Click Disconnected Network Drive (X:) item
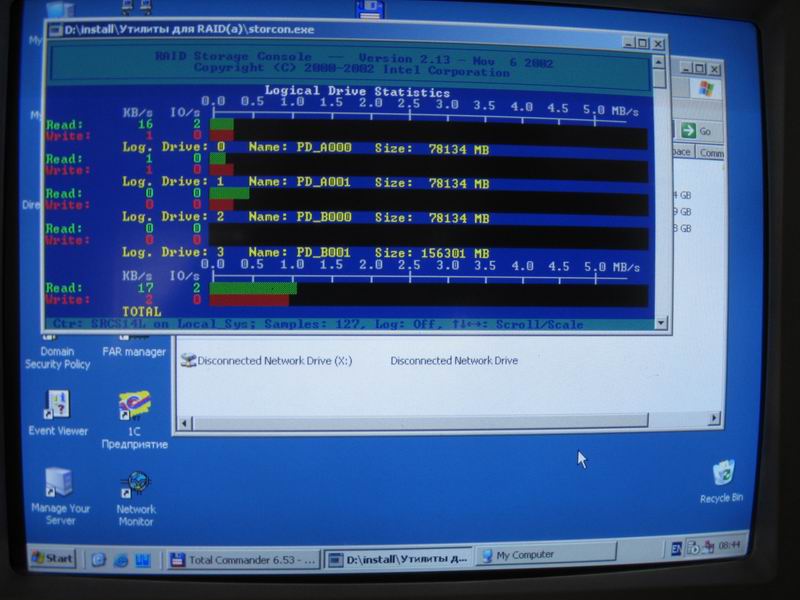800x600 pixels. pyautogui.click(x=267, y=360)
